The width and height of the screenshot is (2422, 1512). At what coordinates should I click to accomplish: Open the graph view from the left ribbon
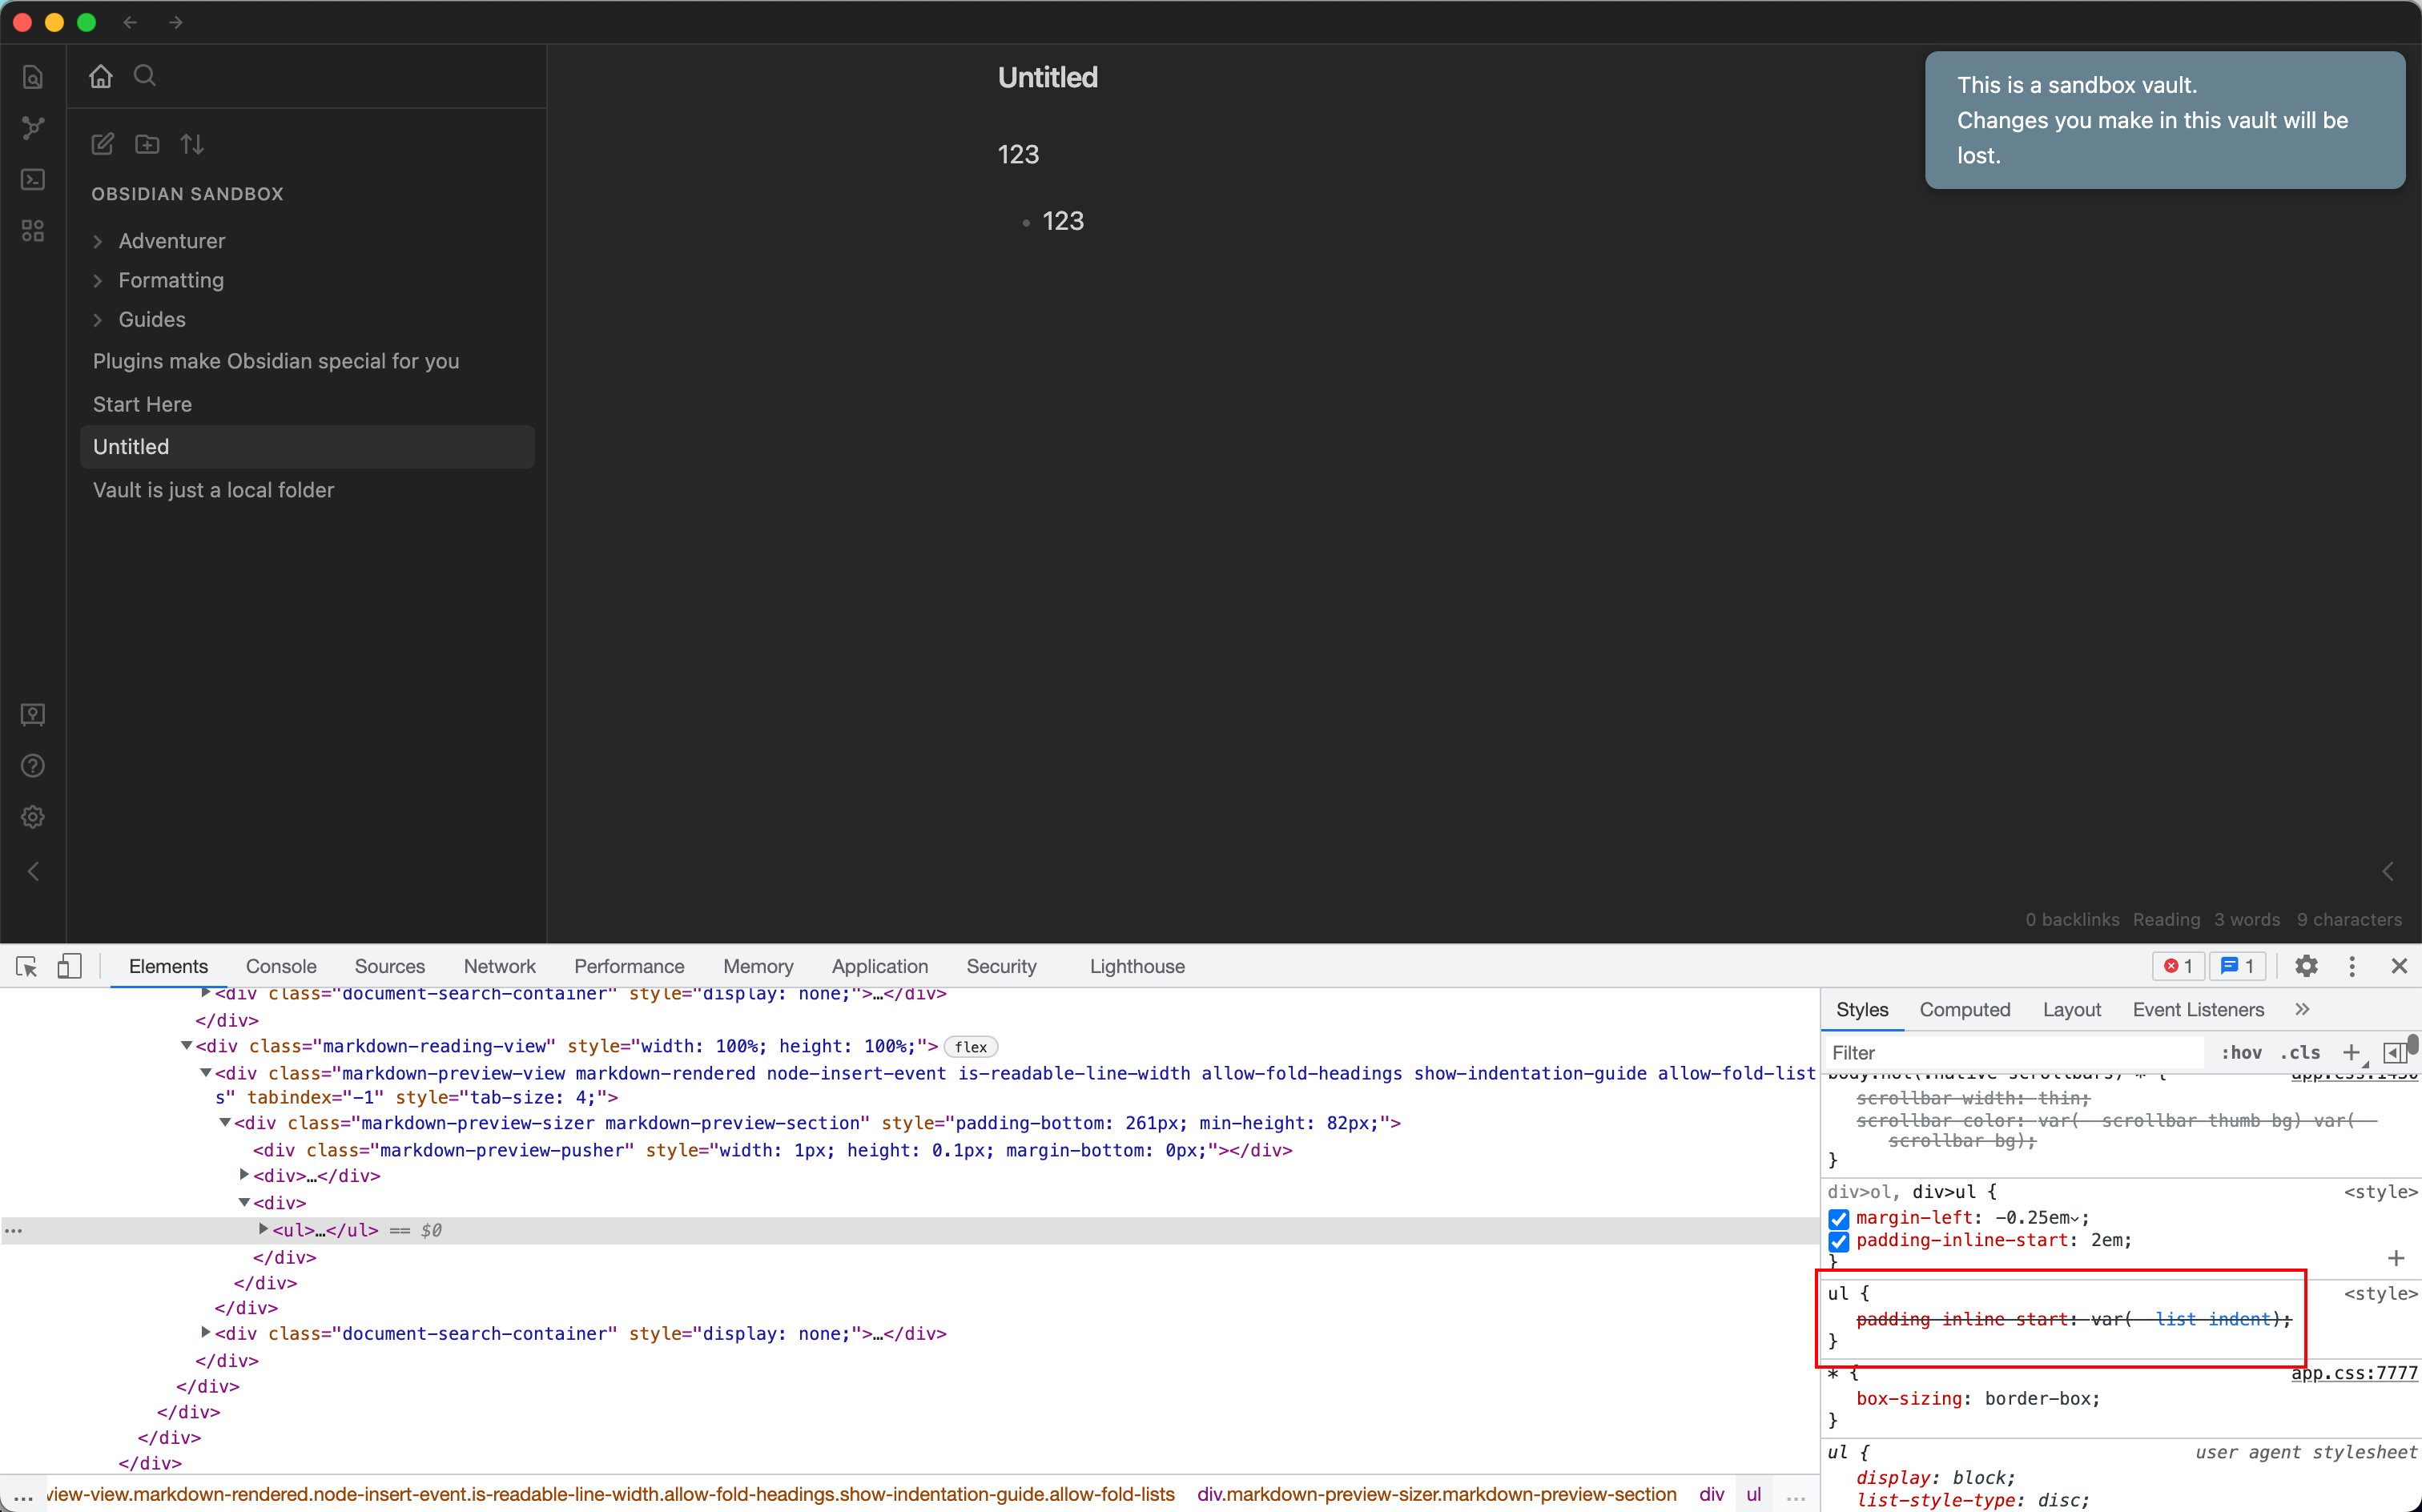[33, 127]
